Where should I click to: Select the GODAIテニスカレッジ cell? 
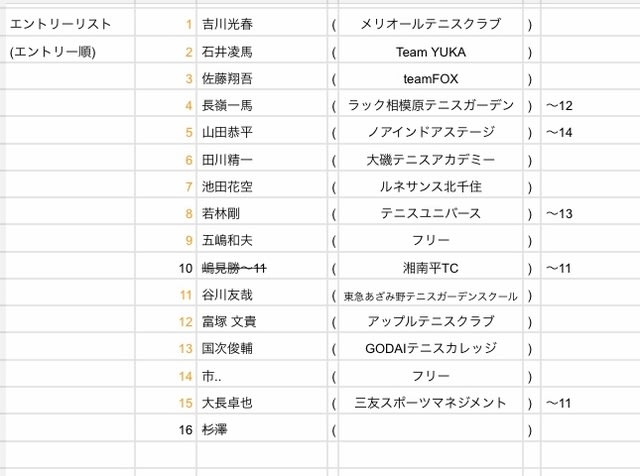point(431,348)
